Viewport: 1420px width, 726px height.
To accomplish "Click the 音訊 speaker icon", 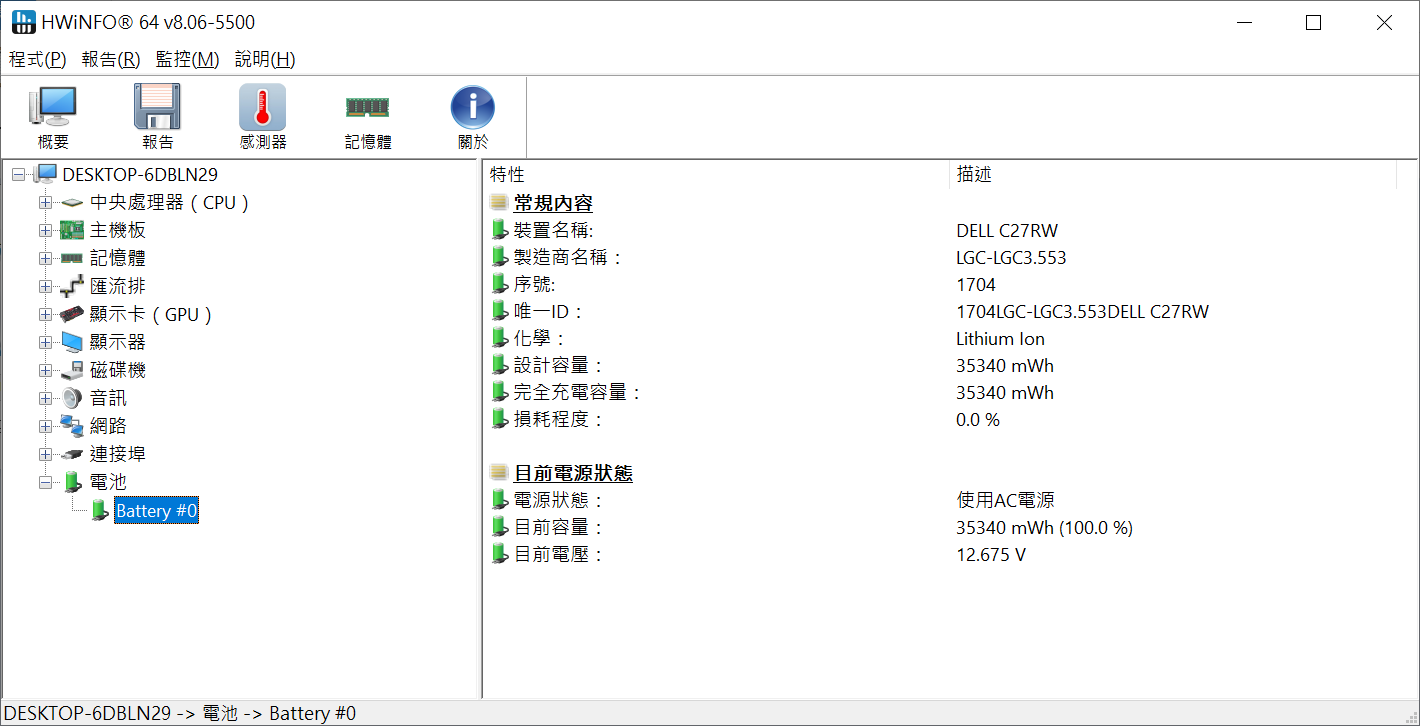I will pos(71,398).
